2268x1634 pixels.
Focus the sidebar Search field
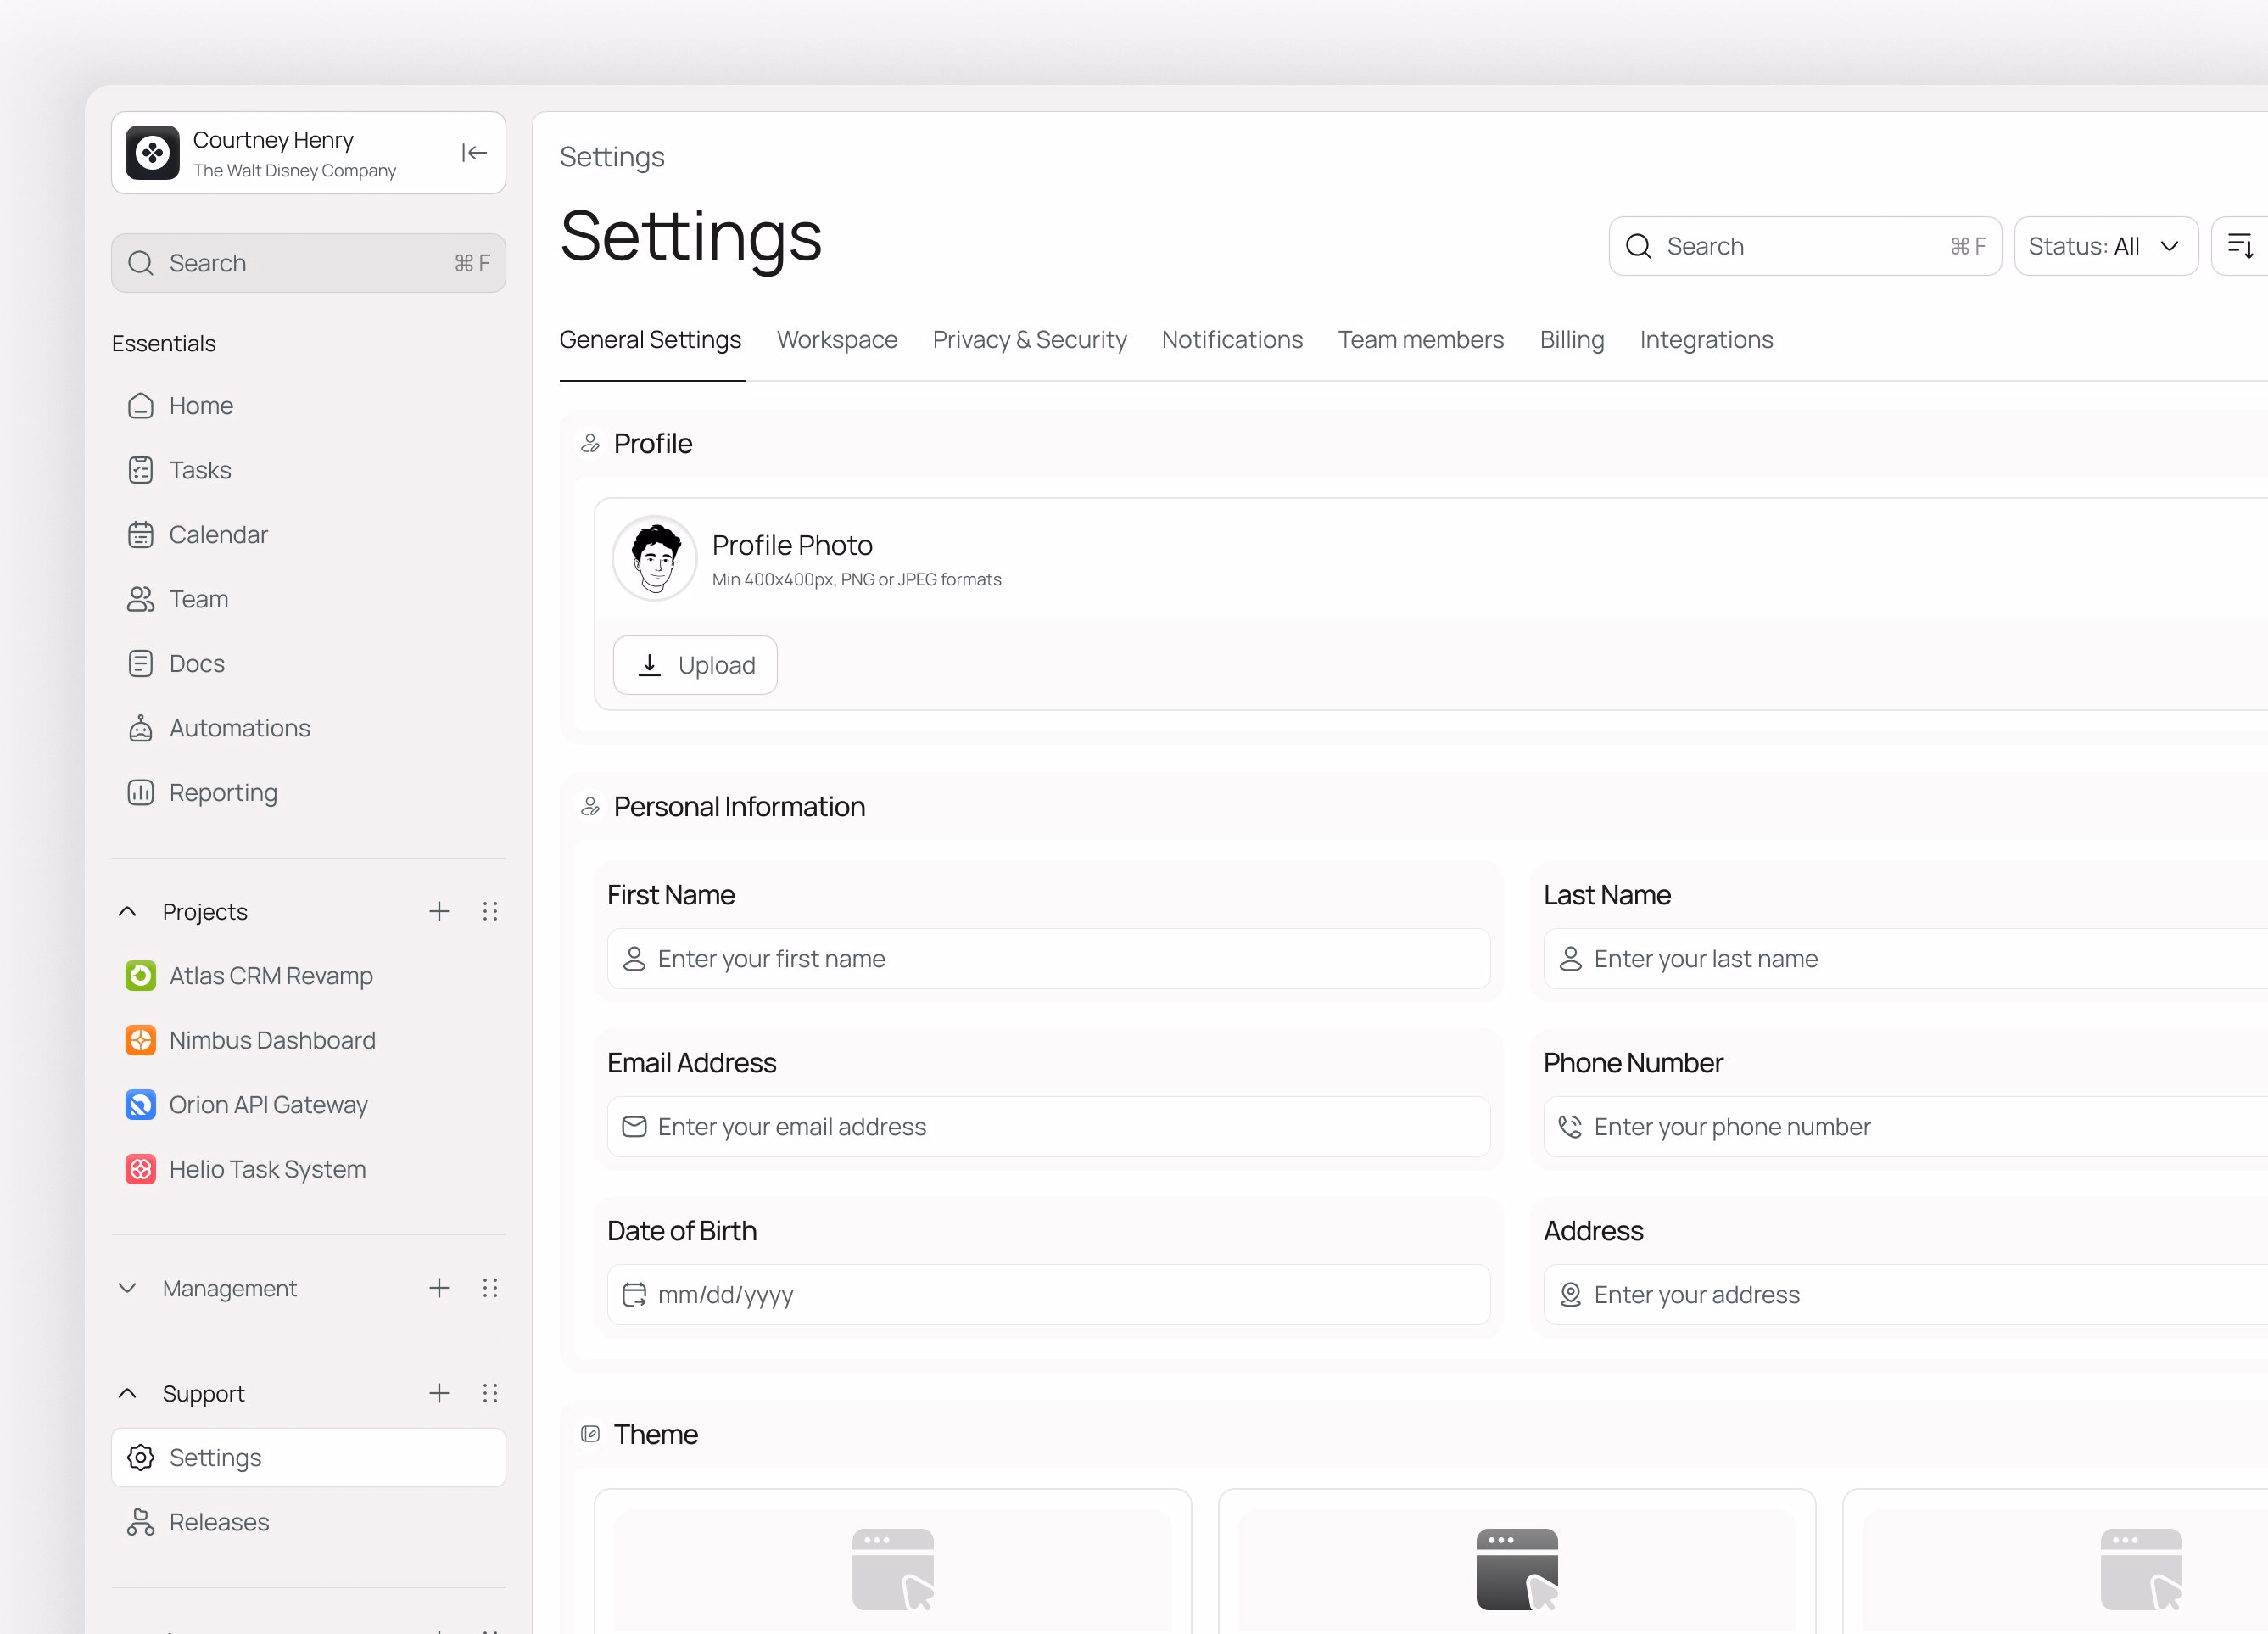coord(309,263)
